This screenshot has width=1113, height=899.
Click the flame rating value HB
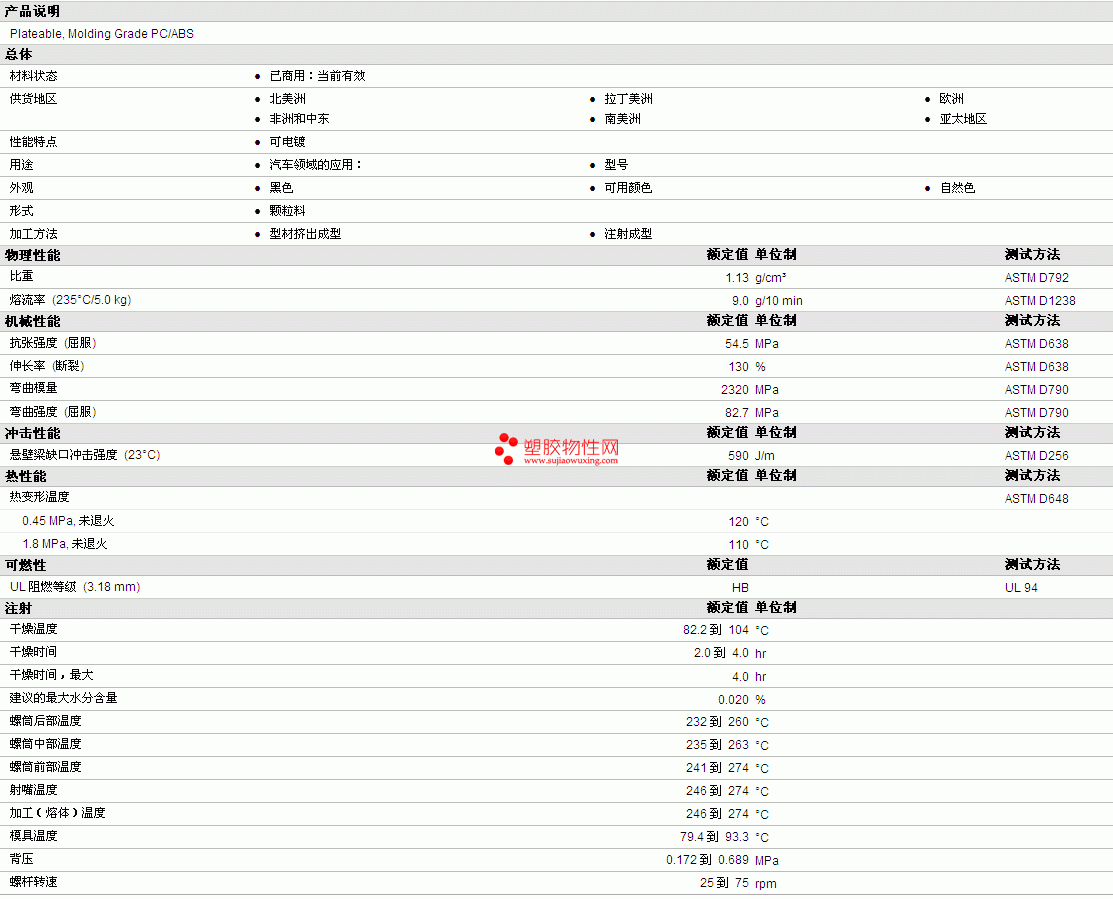740,588
